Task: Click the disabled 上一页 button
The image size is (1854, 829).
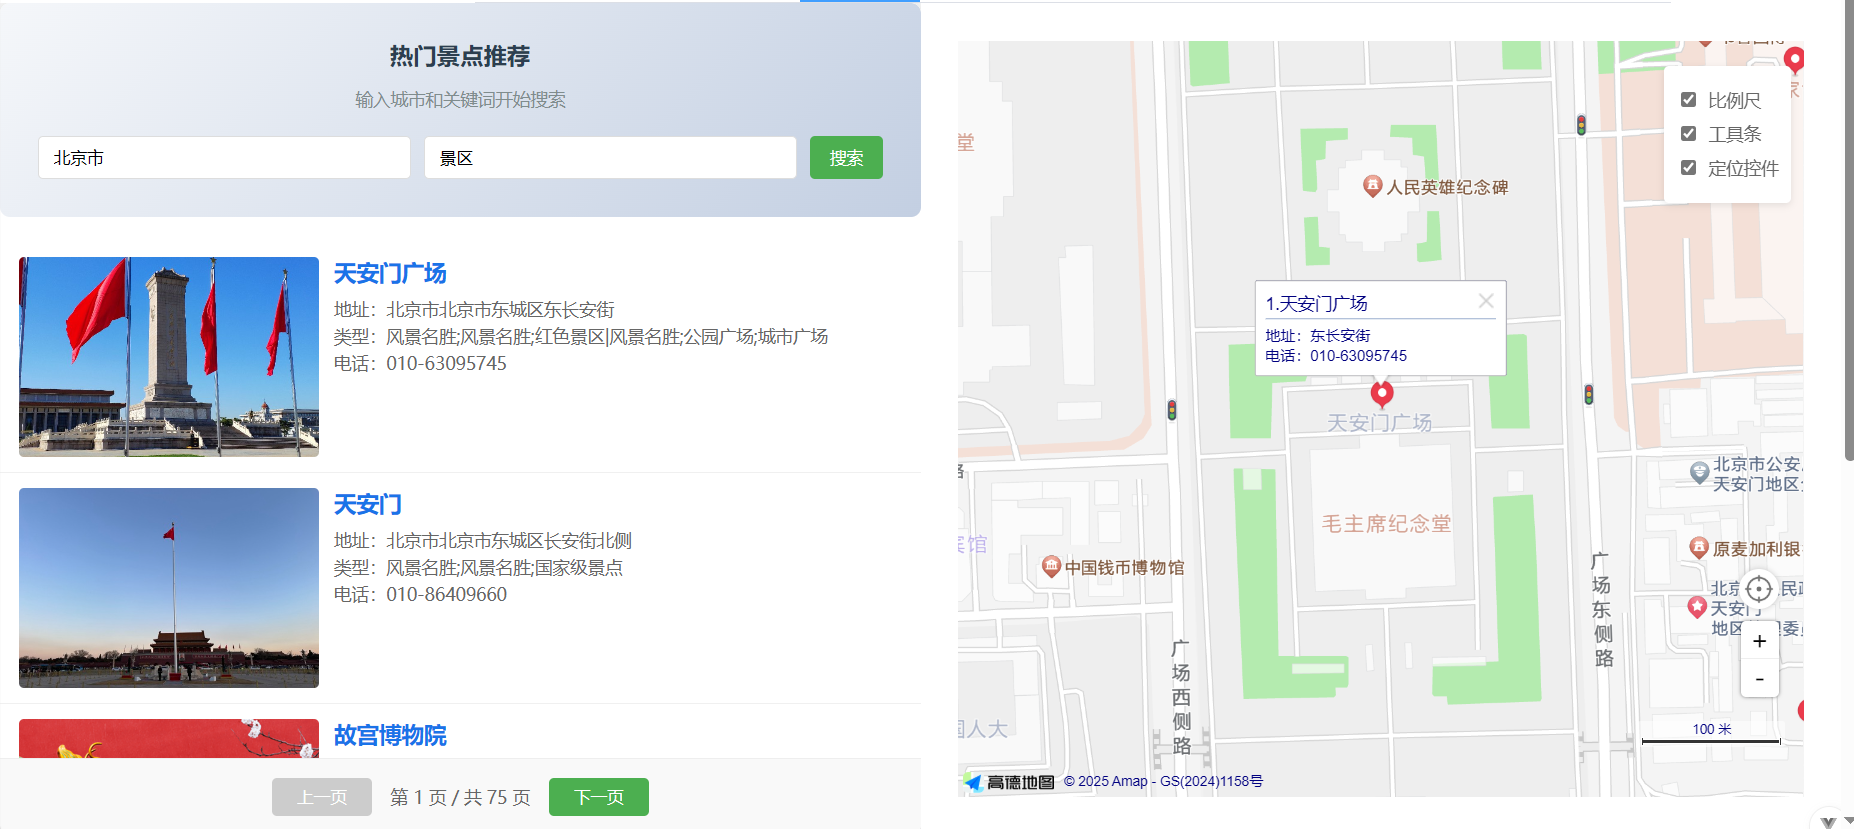Action: 322,797
